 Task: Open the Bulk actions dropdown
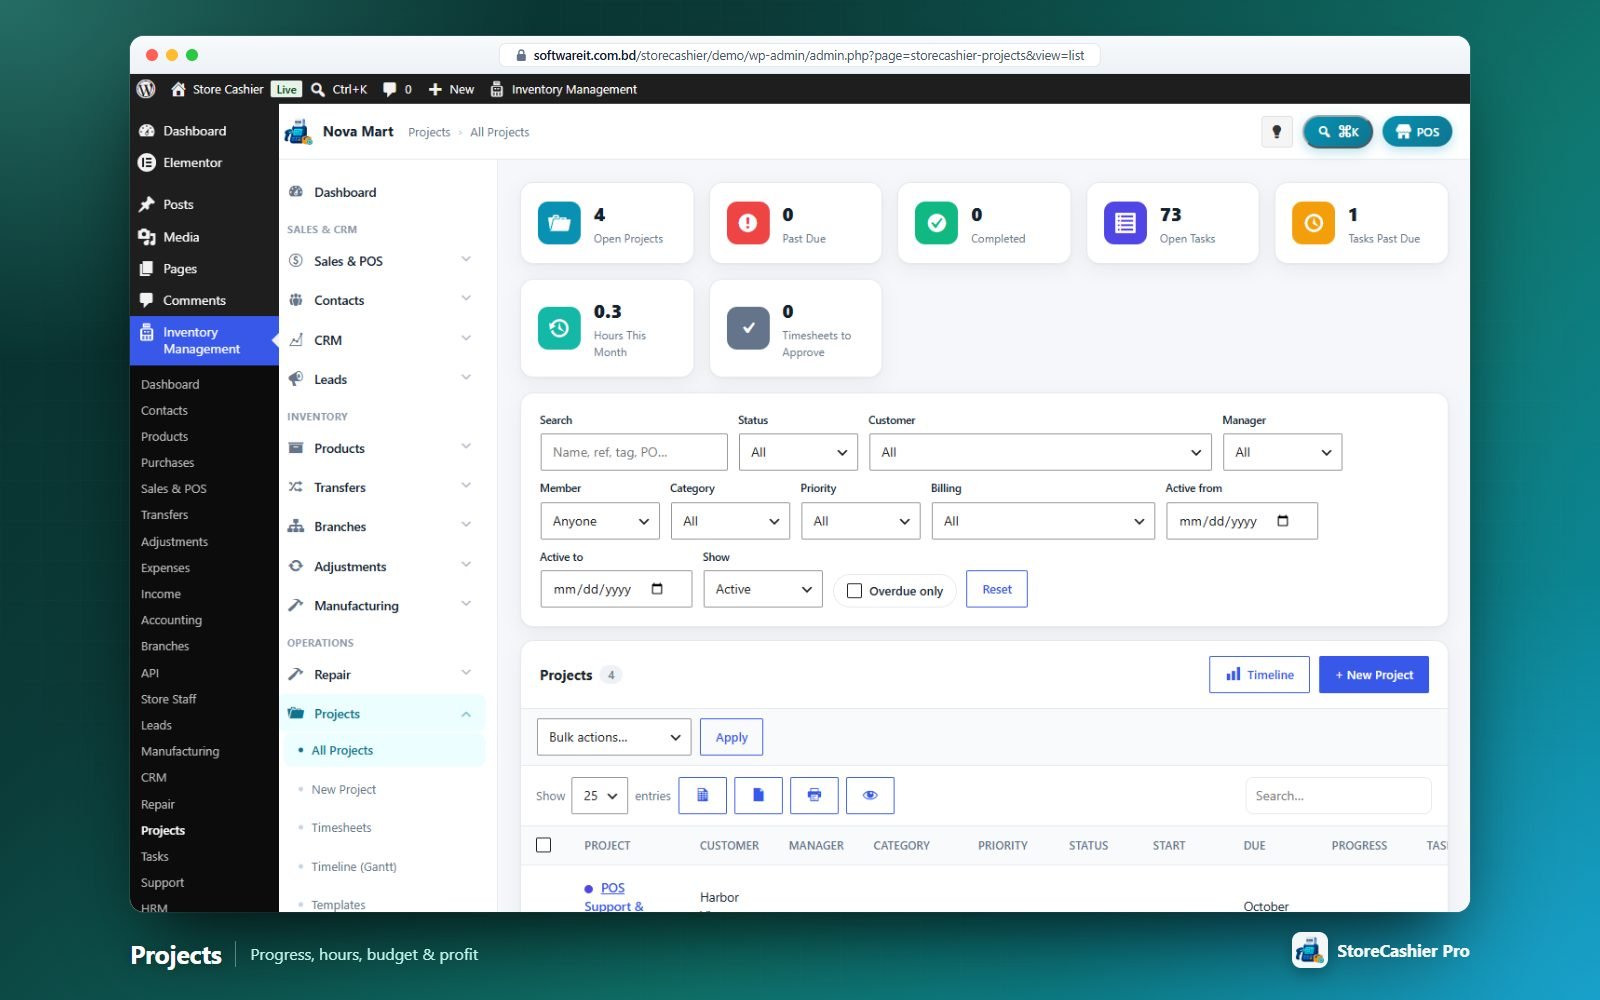click(614, 737)
